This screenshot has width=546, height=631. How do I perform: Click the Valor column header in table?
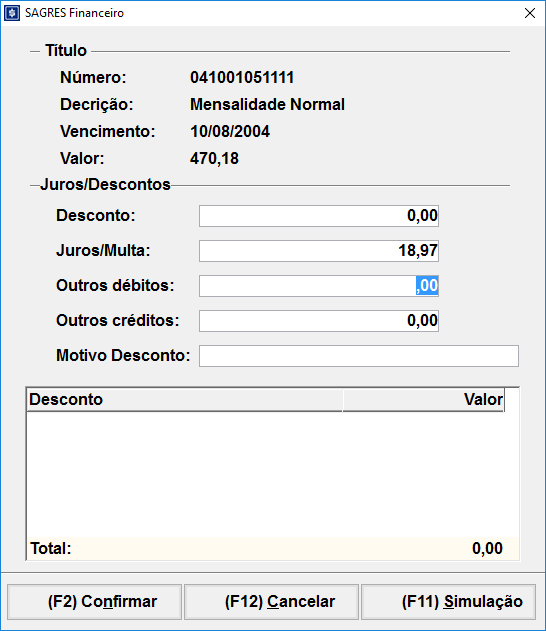423,400
